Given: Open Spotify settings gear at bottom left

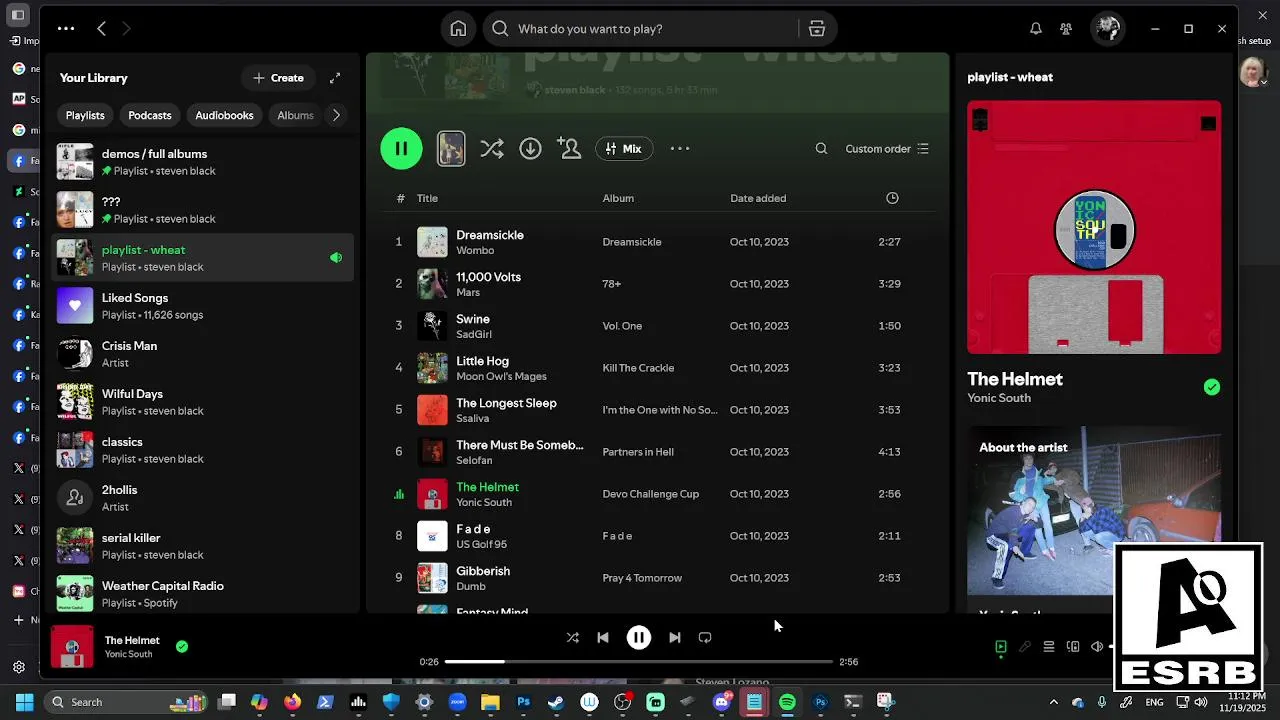Looking at the screenshot, I should pos(19,667).
